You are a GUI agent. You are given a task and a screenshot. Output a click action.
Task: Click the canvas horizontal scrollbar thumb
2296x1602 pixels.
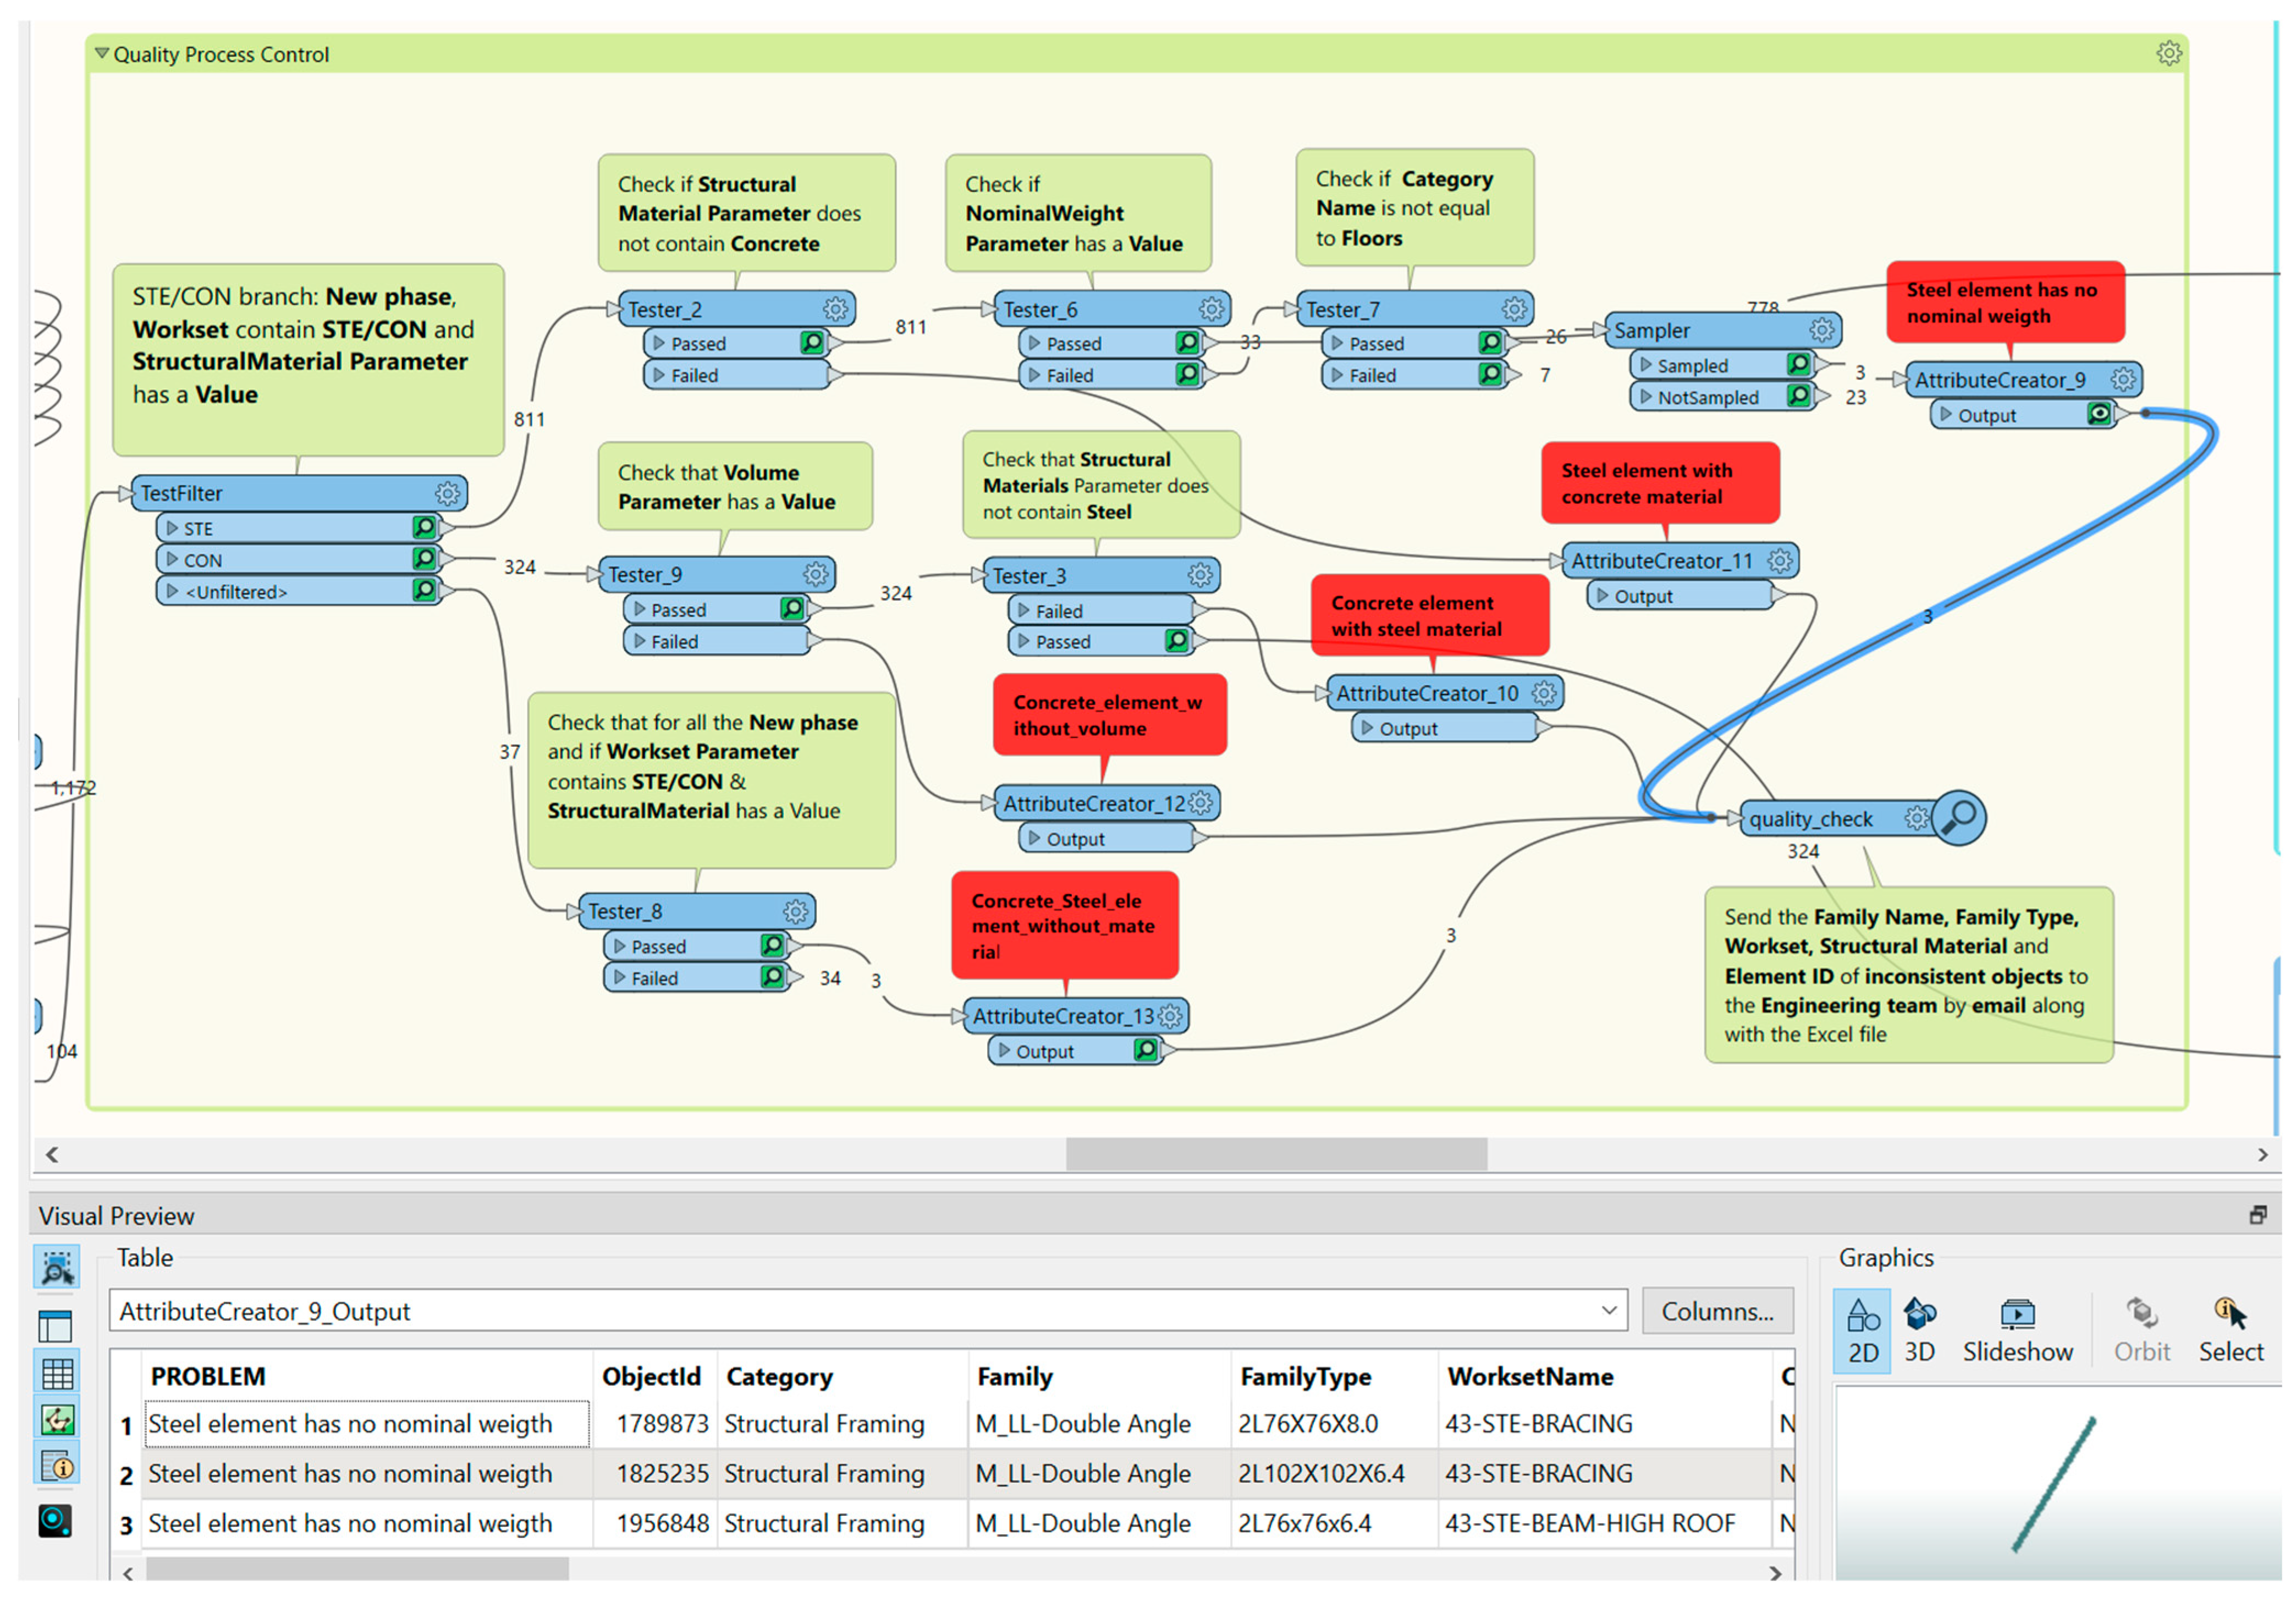1275,1154
